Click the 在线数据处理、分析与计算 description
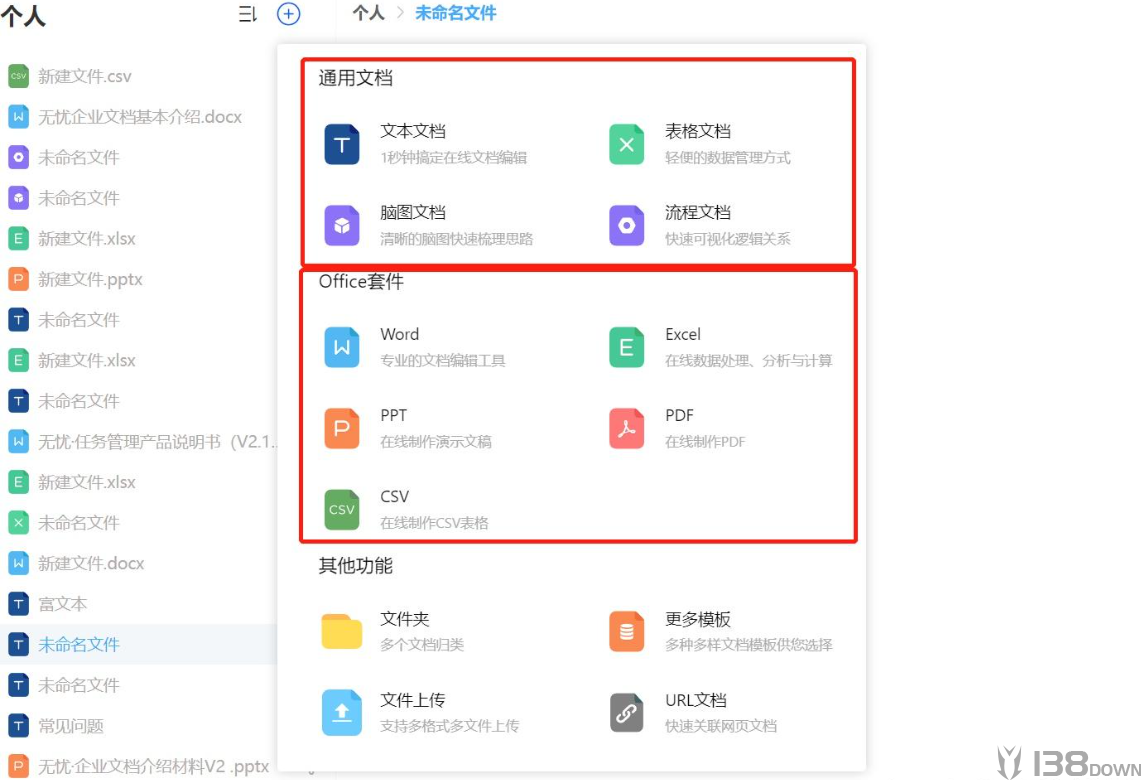 [749, 360]
